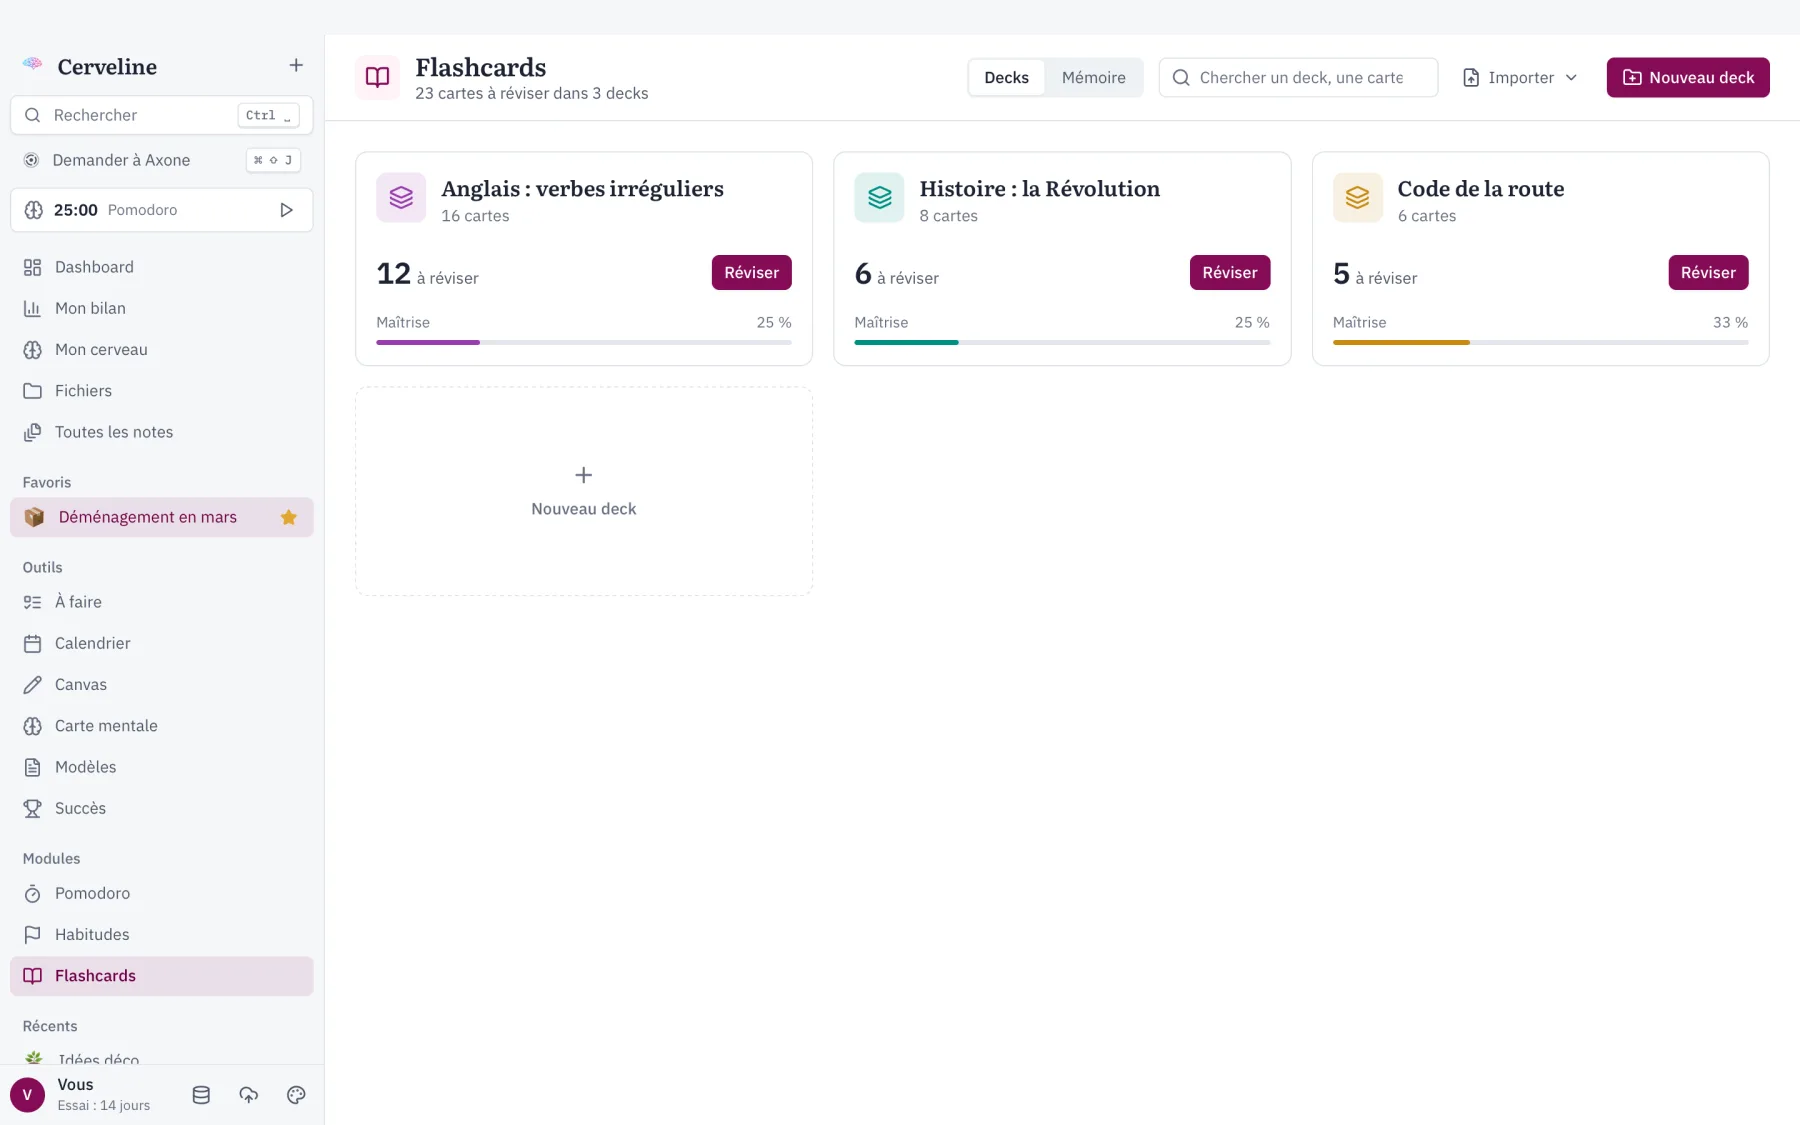The height and width of the screenshot is (1125, 1800).
Task: Click the user avatar V
Action: pyautogui.click(x=27, y=1095)
